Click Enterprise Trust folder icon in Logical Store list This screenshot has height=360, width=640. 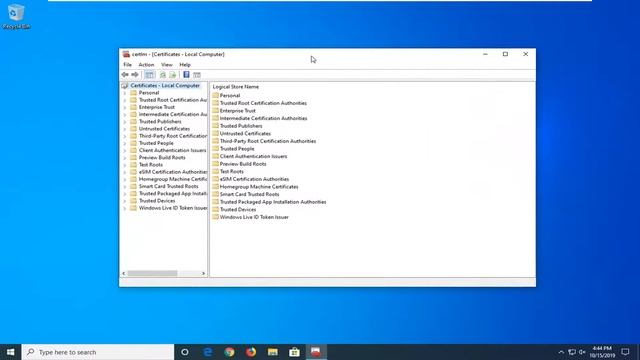point(216,111)
